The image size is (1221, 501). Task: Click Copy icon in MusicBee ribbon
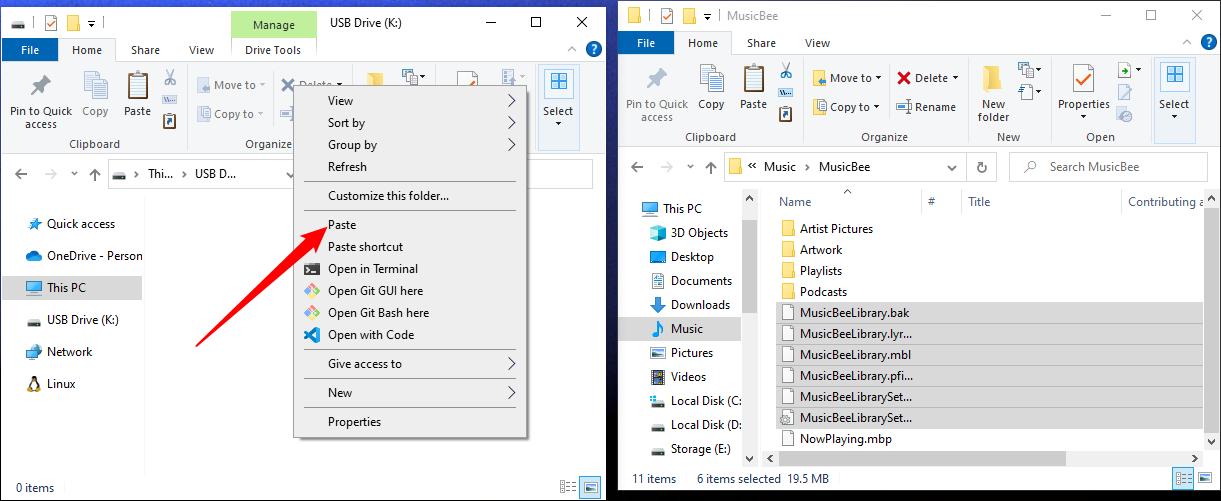point(711,88)
